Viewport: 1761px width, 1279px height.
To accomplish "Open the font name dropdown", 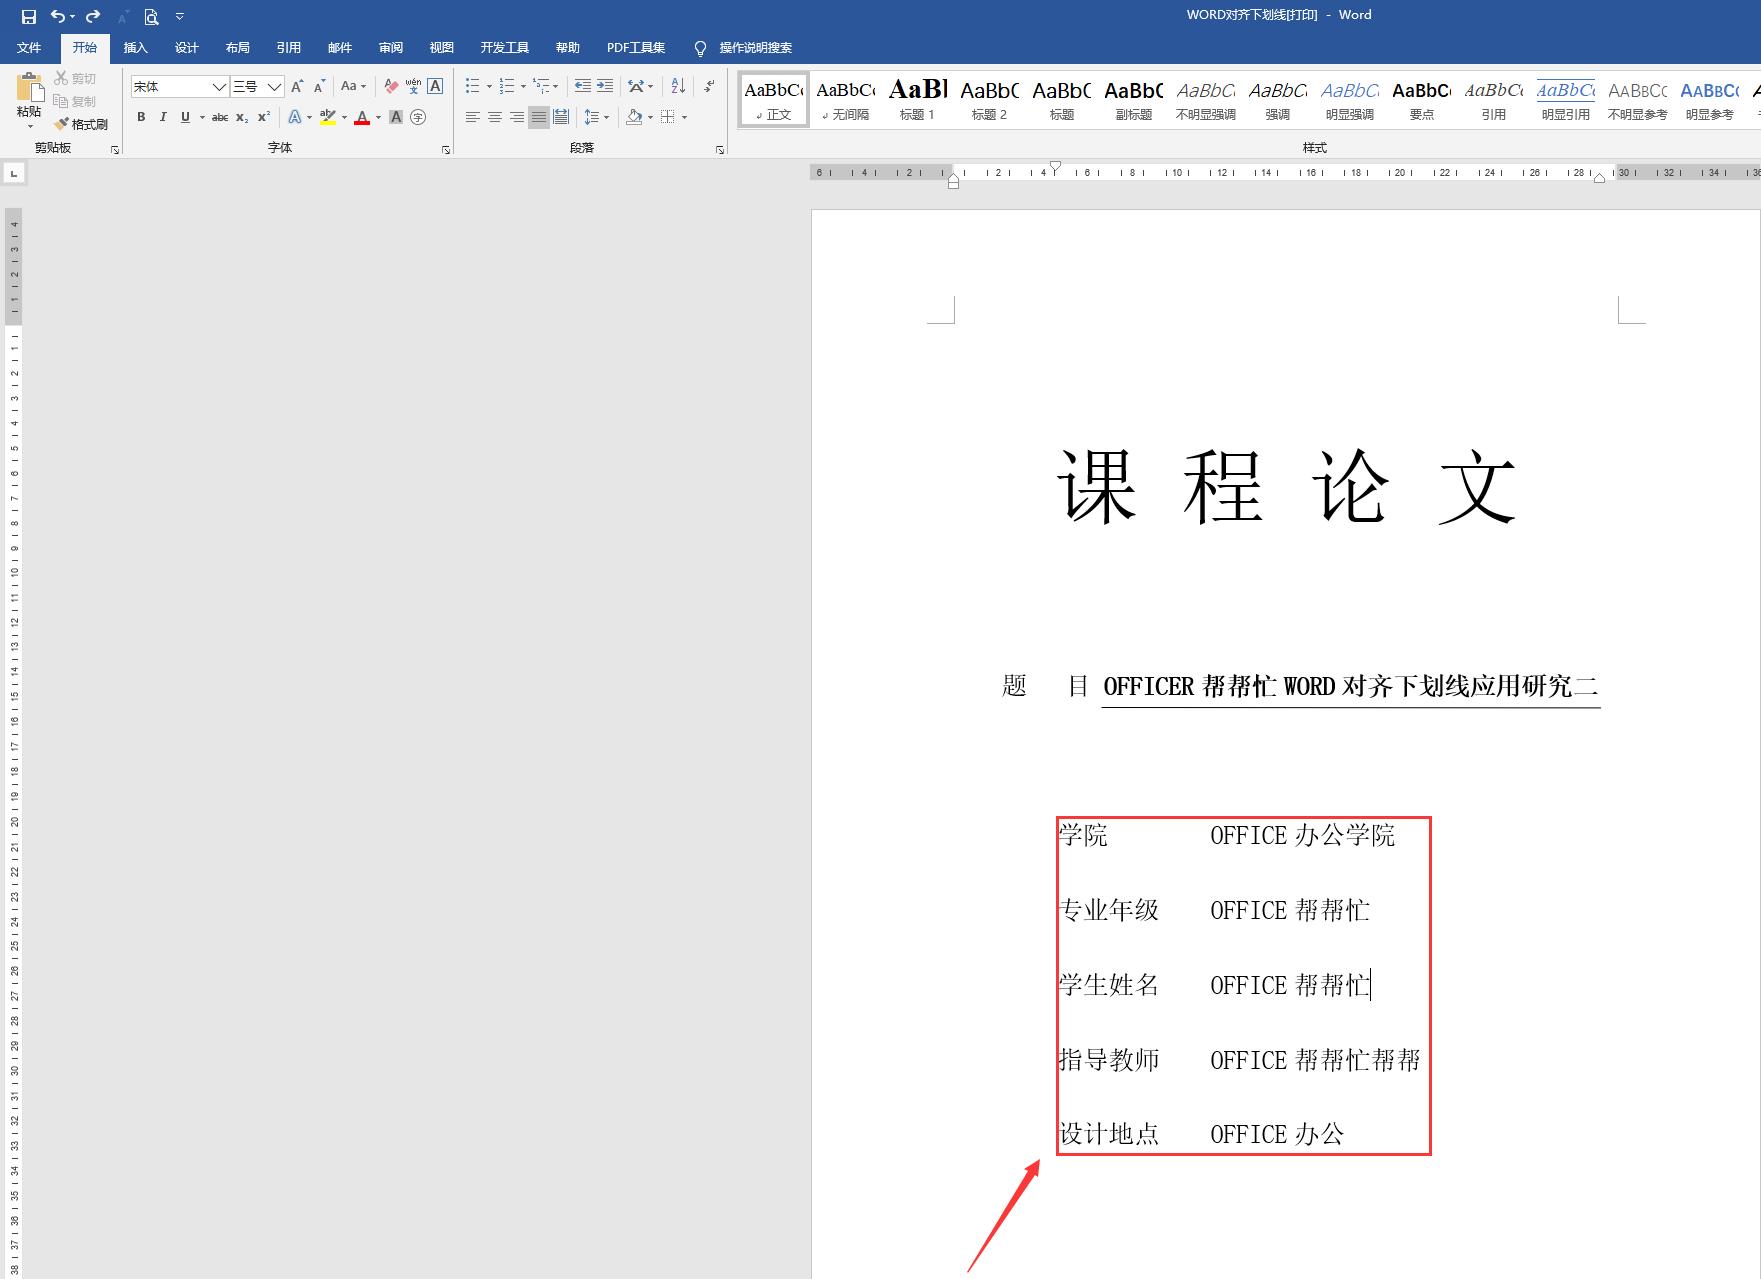I will click(x=220, y=87).
